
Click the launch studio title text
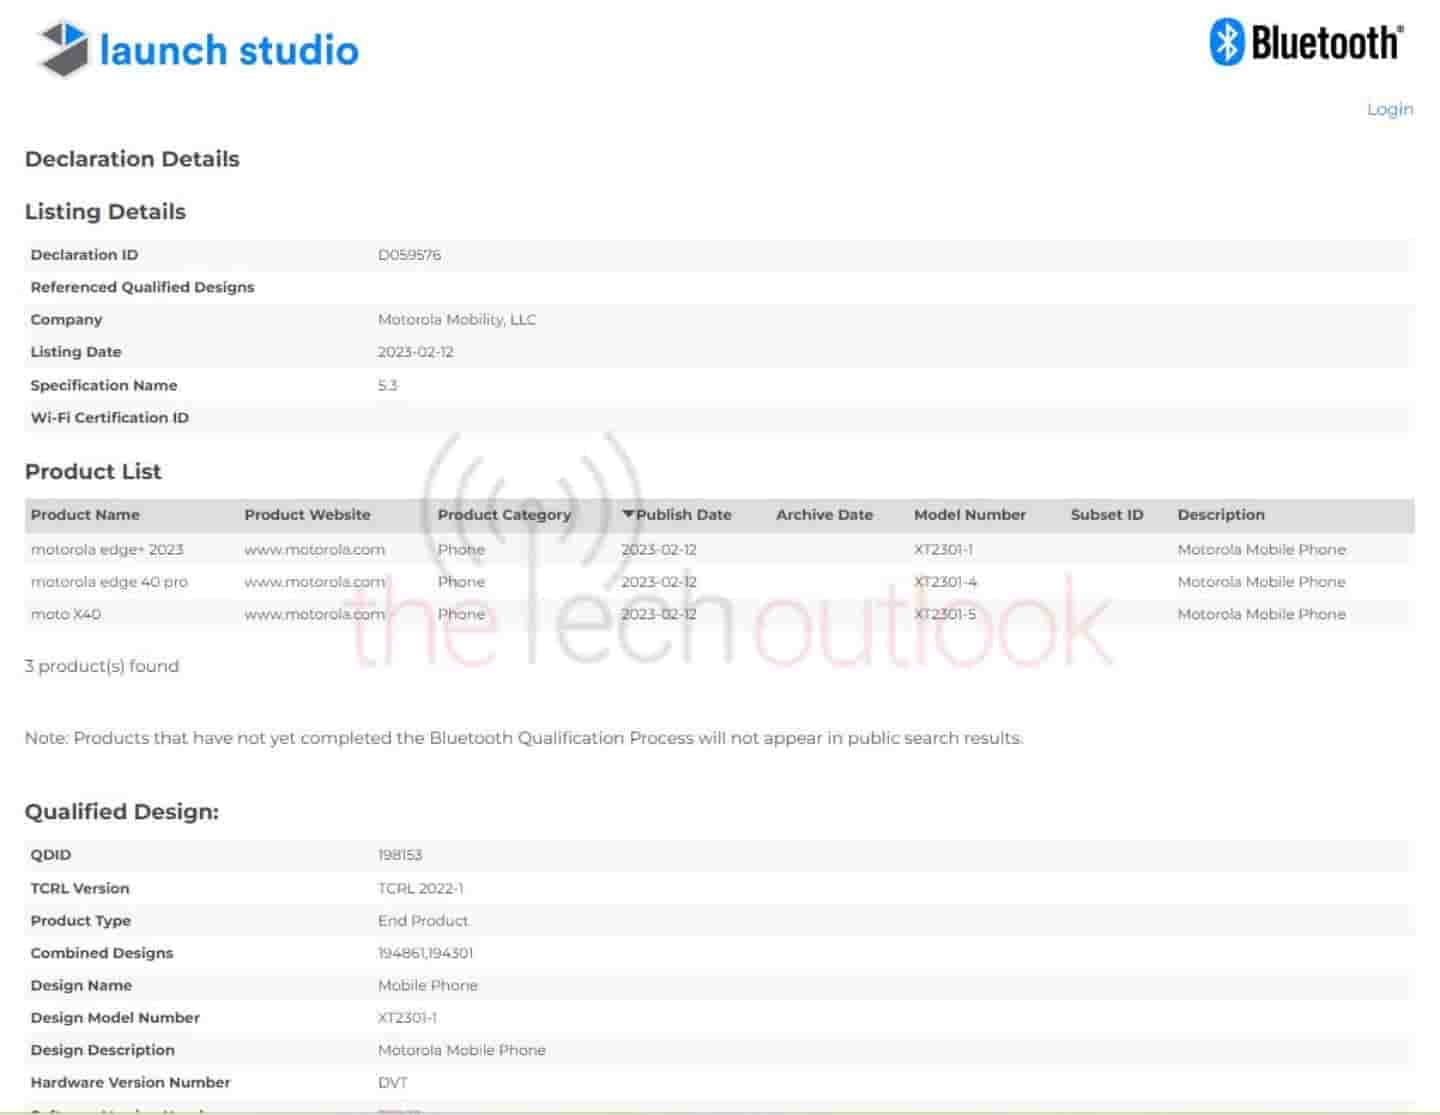click(229, 50)
